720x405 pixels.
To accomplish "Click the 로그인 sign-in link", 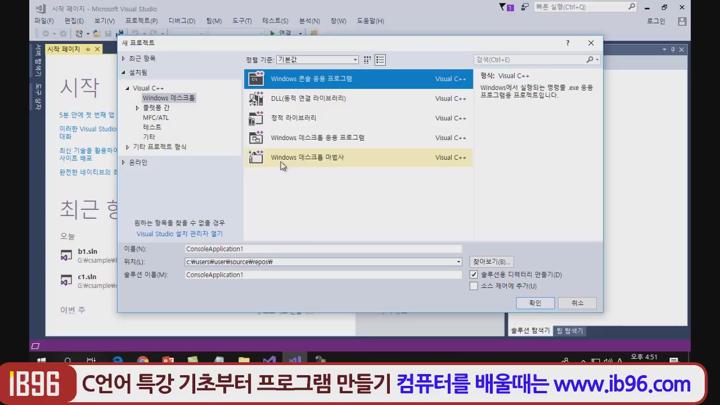I will (x=656, y=21).
